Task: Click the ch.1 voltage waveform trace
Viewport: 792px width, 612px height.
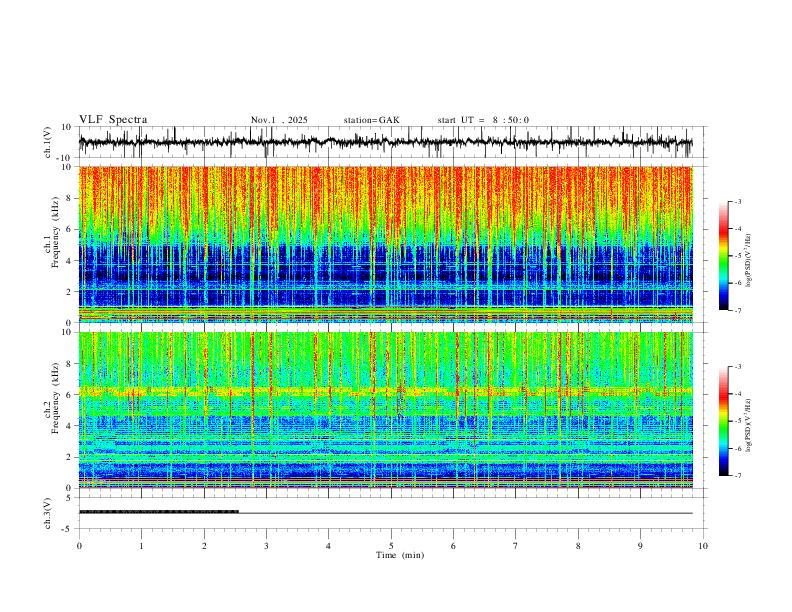Action: tap(385, 142)
